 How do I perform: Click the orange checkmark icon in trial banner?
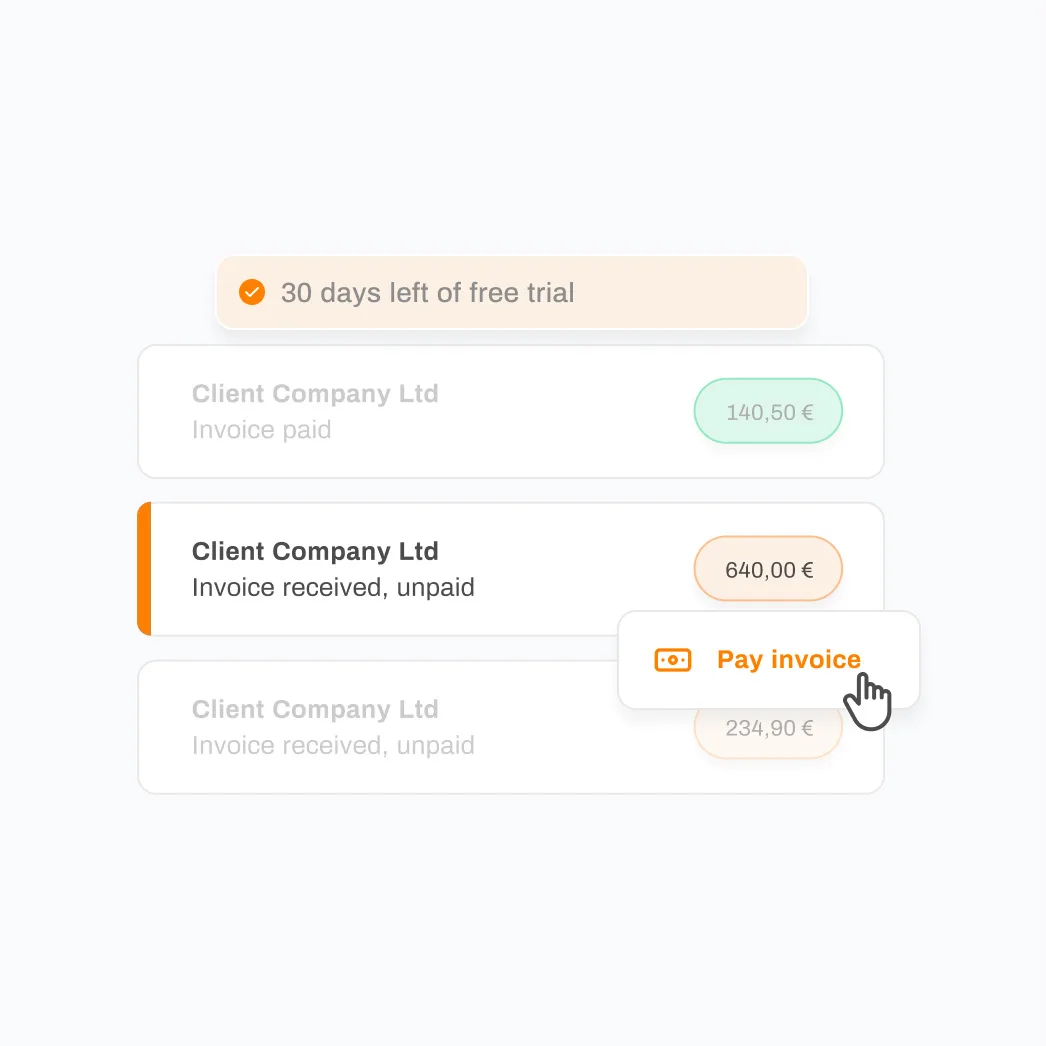pos(252,292)
